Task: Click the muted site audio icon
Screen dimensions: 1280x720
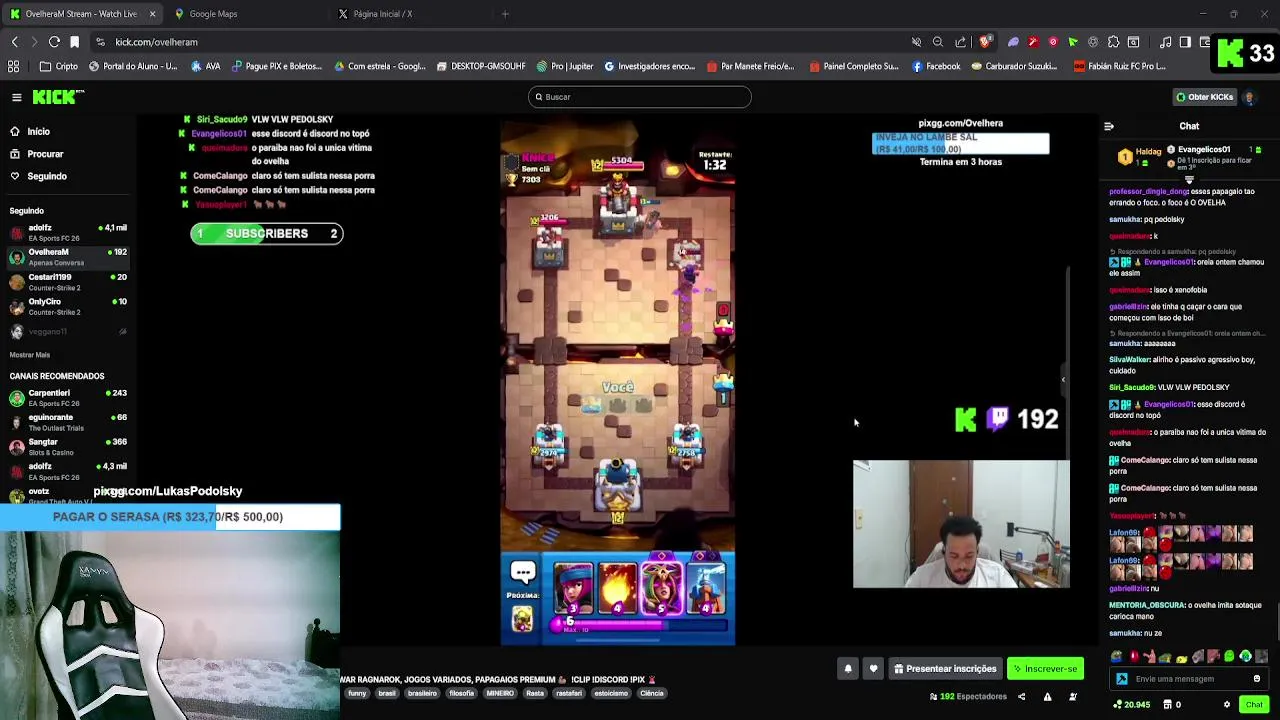Action: 916,42
